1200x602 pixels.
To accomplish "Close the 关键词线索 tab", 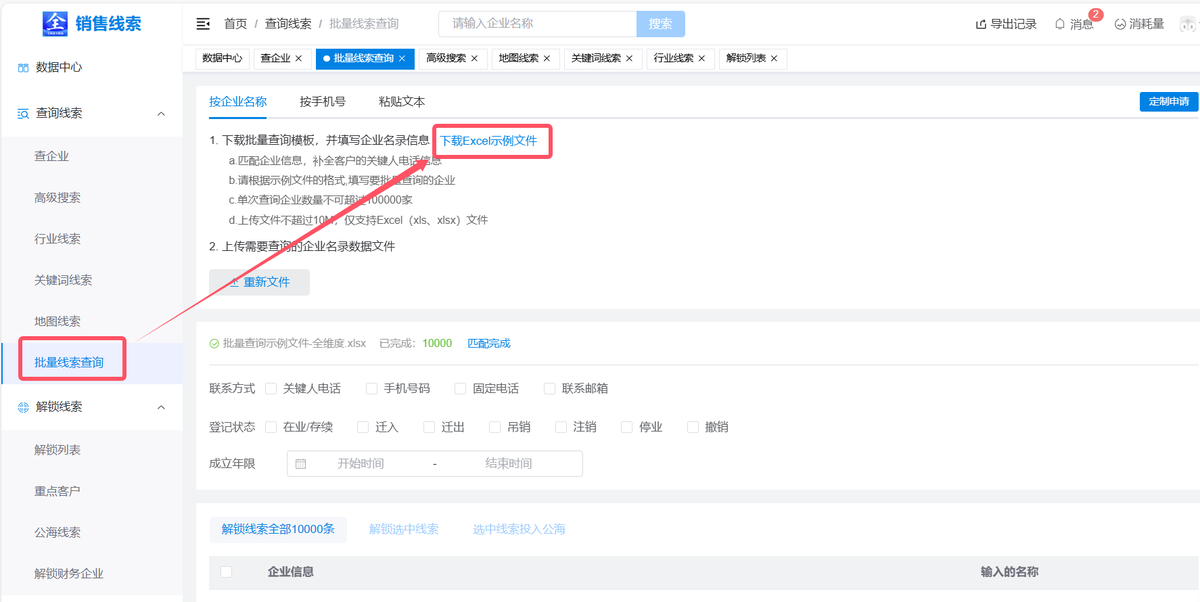I will 629,59.
